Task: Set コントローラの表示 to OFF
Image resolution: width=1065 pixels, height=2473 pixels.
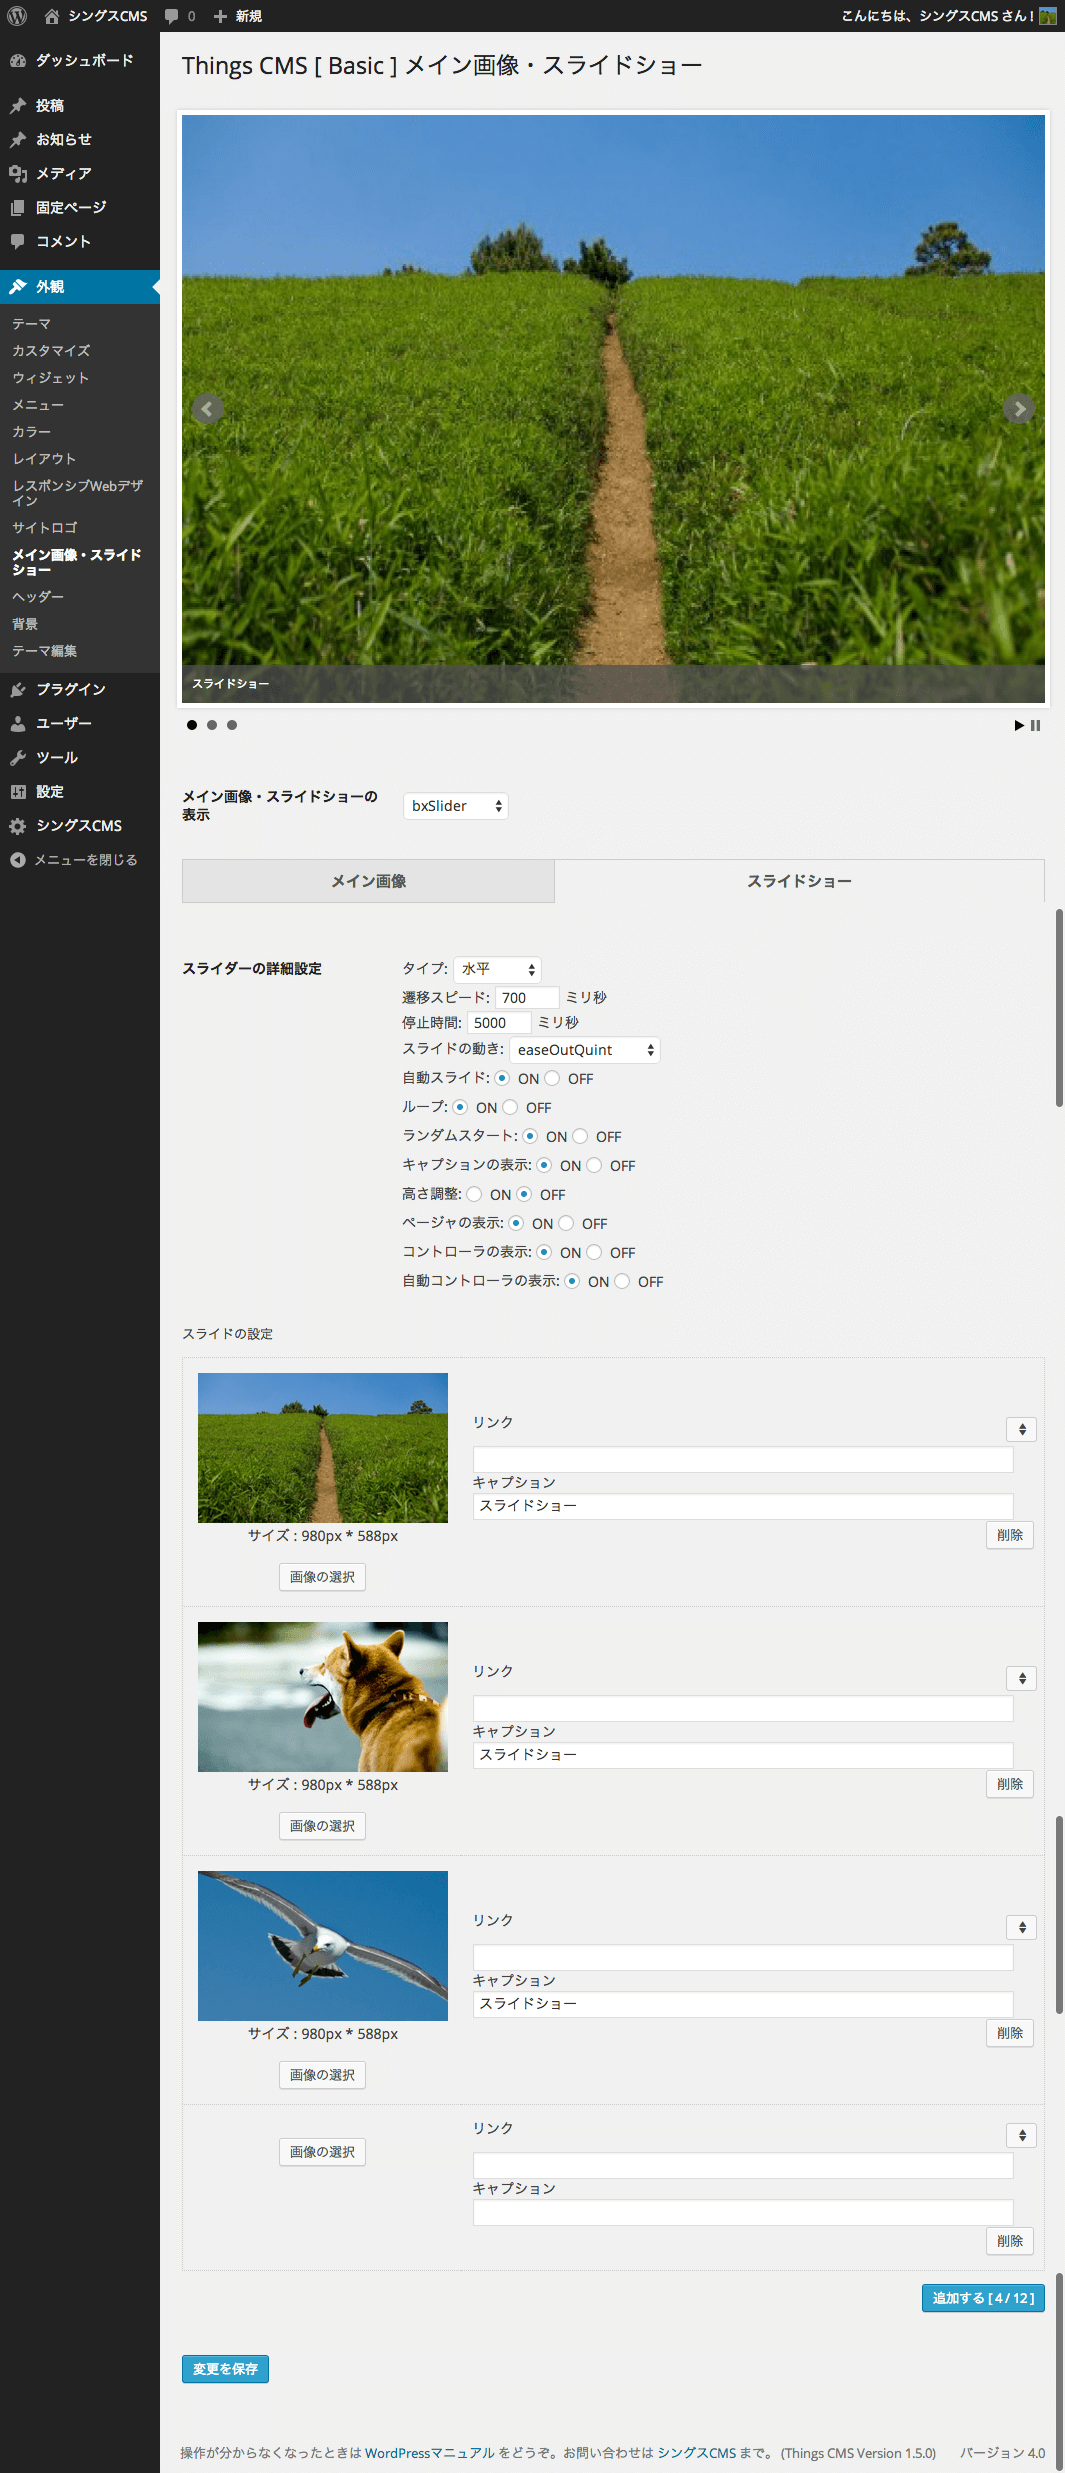Action: click(594, 1252)
